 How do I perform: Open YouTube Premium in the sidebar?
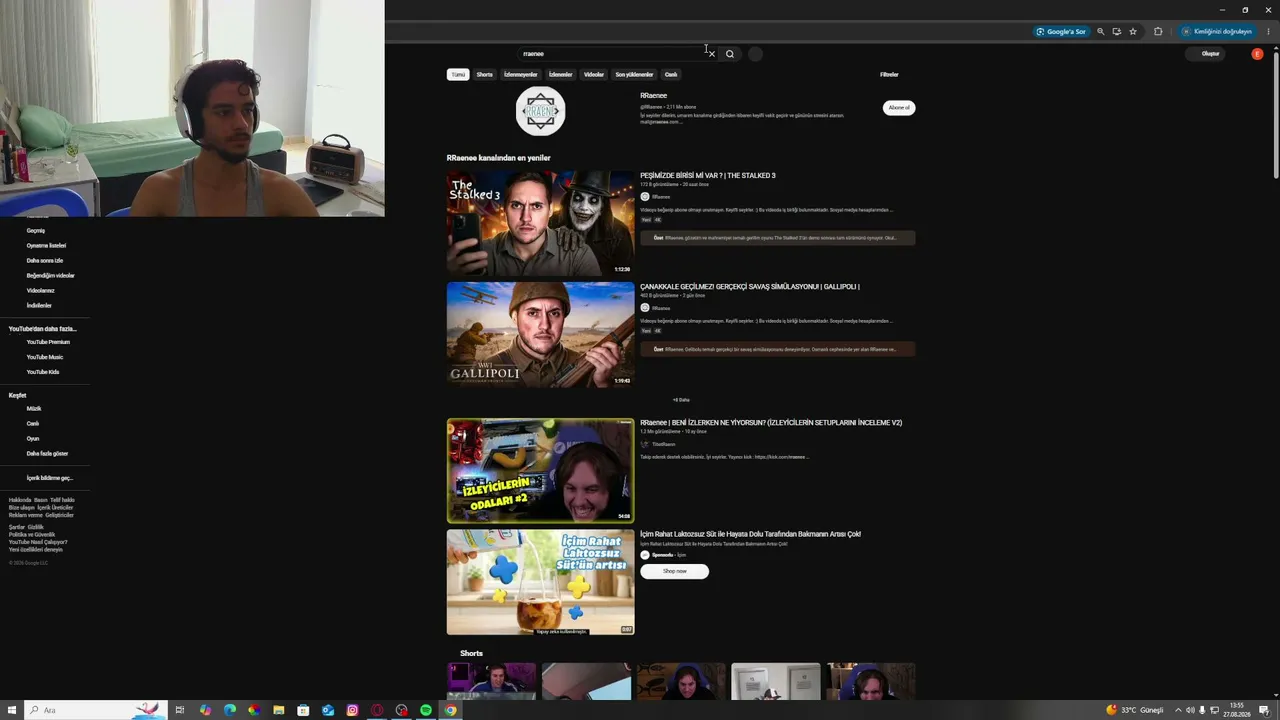[48, 342]
